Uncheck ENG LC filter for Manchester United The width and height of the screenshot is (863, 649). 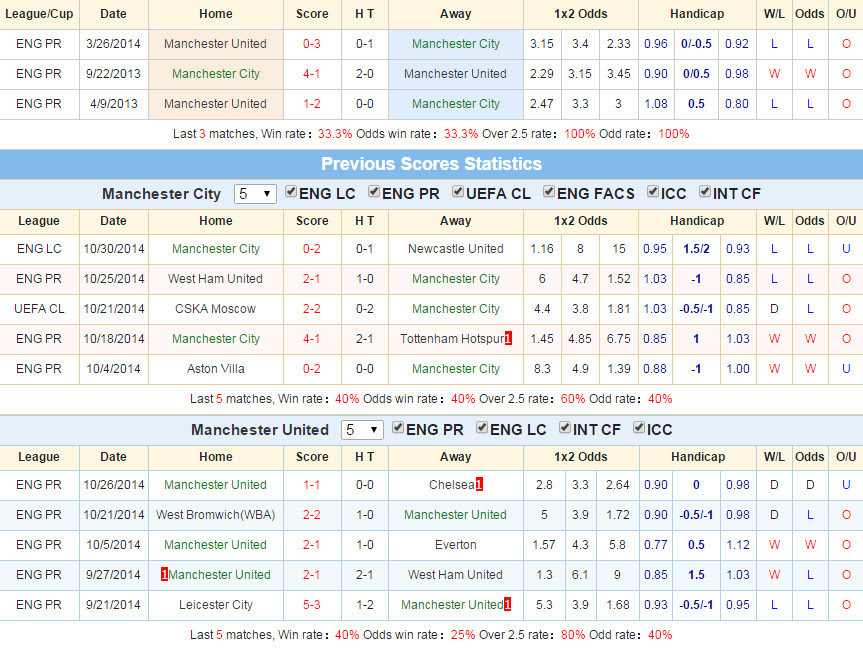pyautogui.click(x=482, y=428)
